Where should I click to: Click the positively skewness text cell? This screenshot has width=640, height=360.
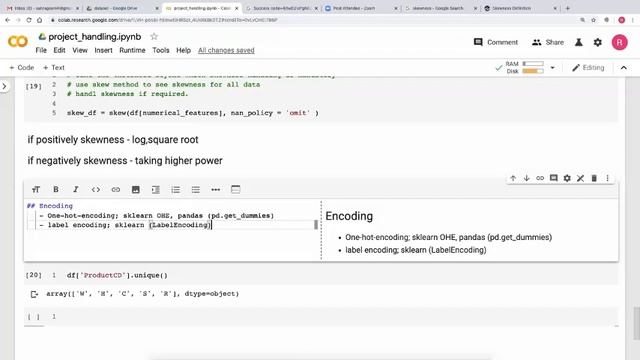click(x=113, y=140)
